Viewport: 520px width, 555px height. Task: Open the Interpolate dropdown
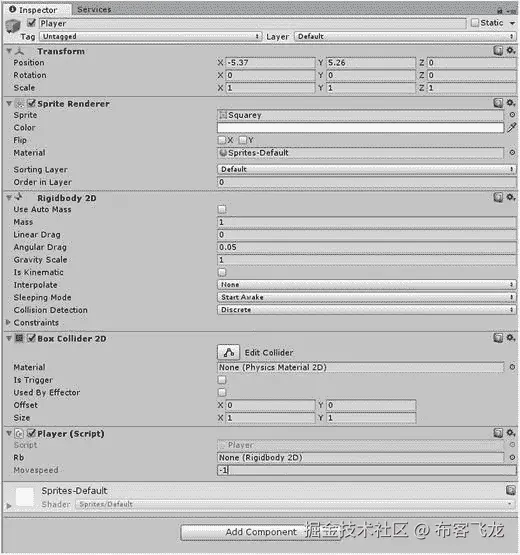pyautogui.click(x=367, y=285)
